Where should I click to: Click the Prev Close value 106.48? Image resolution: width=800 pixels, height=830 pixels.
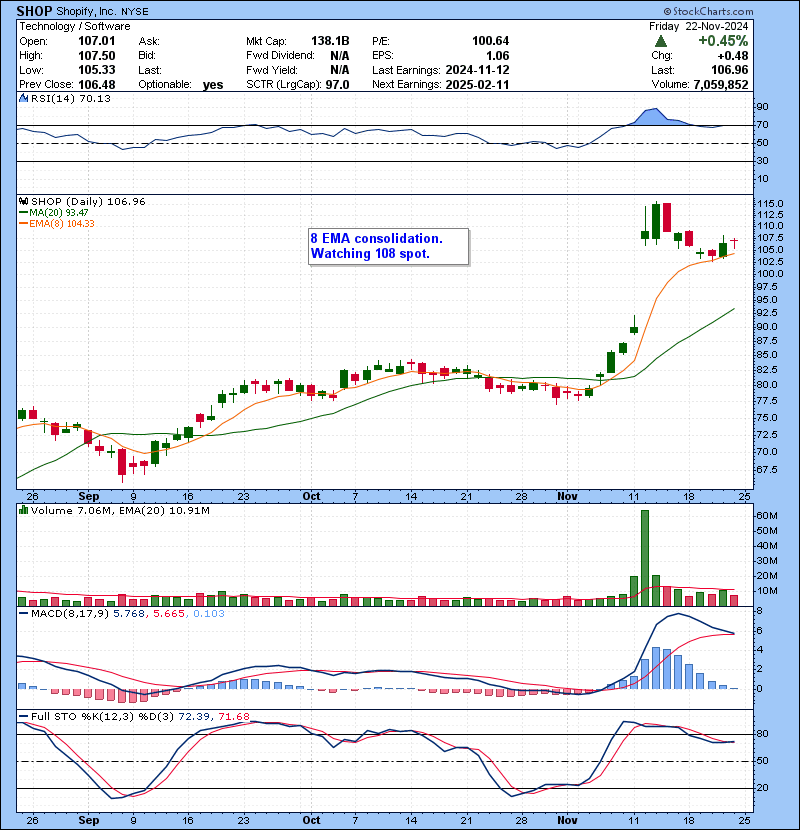pyautogui.click(x=96, y=84)
